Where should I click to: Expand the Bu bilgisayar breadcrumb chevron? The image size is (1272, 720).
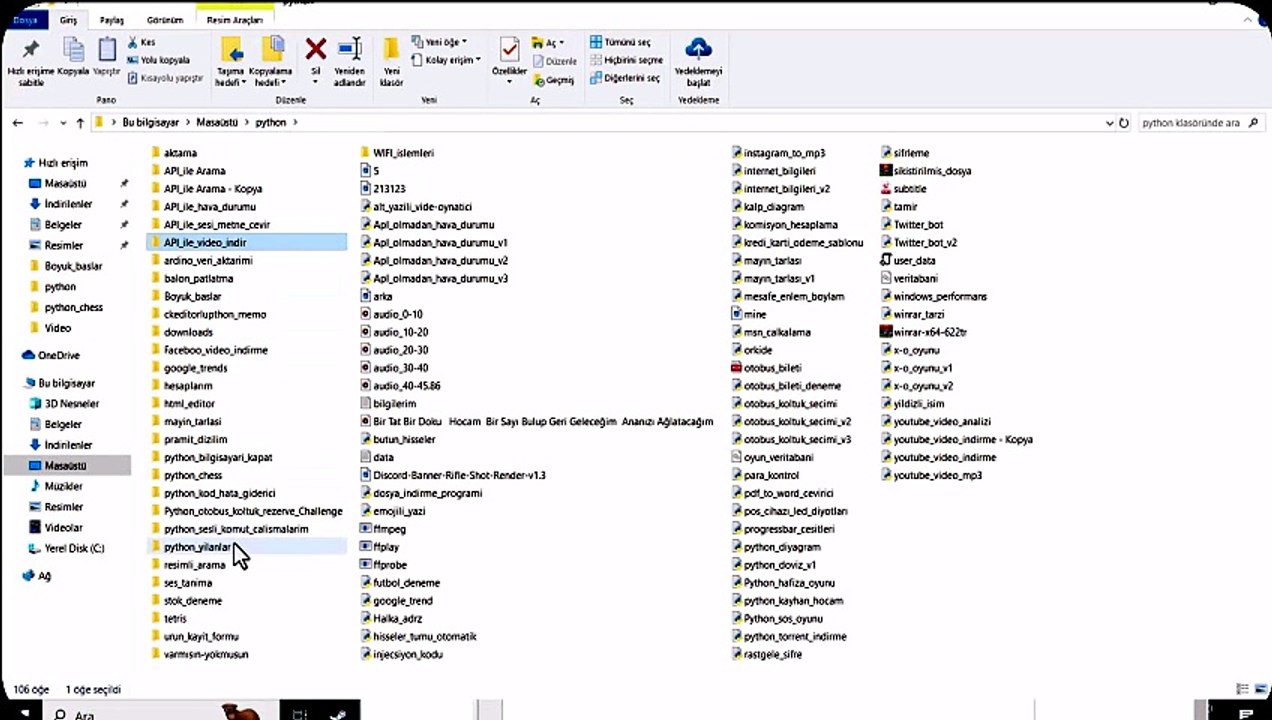click(186, 122)
